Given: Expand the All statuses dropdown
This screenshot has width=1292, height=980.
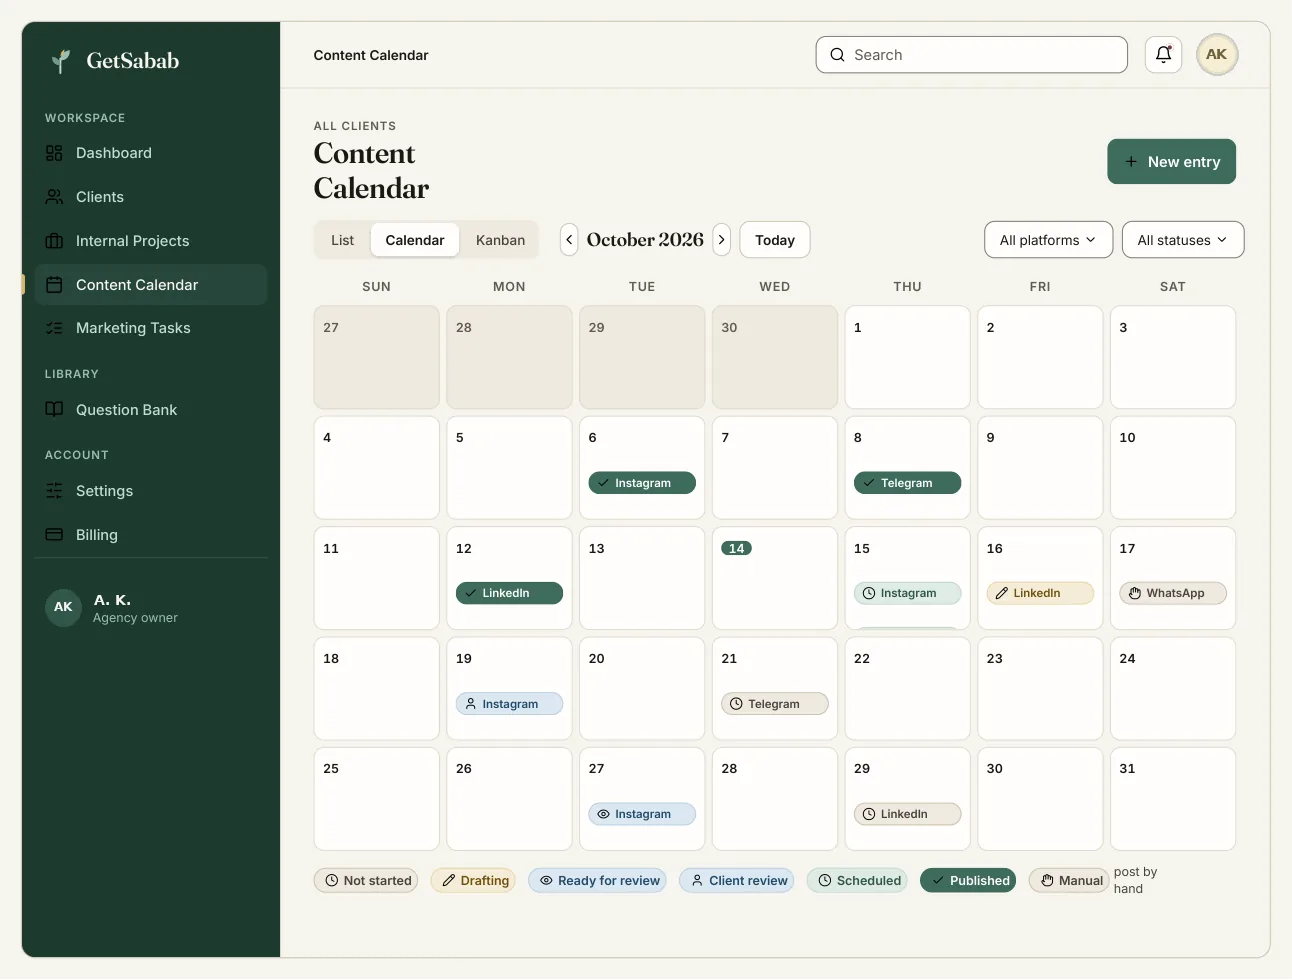Looking at the screenshot, I should click(x=1183, y=240).
